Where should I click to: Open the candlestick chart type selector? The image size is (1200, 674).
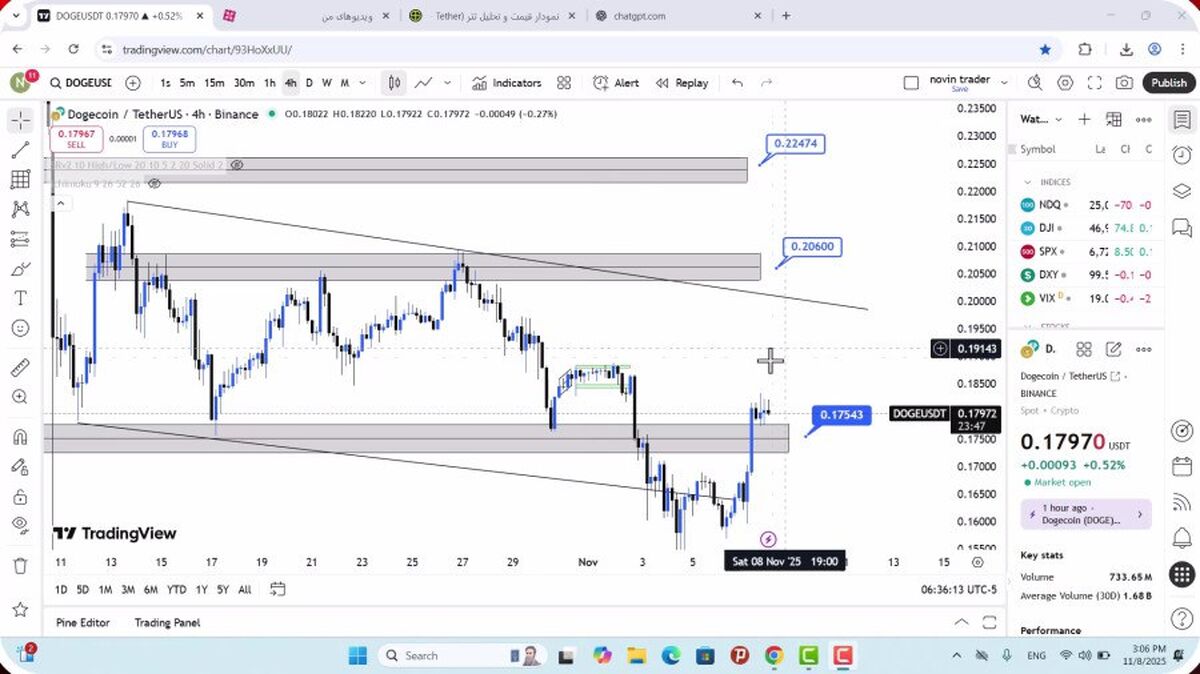[x=395, y=83]
